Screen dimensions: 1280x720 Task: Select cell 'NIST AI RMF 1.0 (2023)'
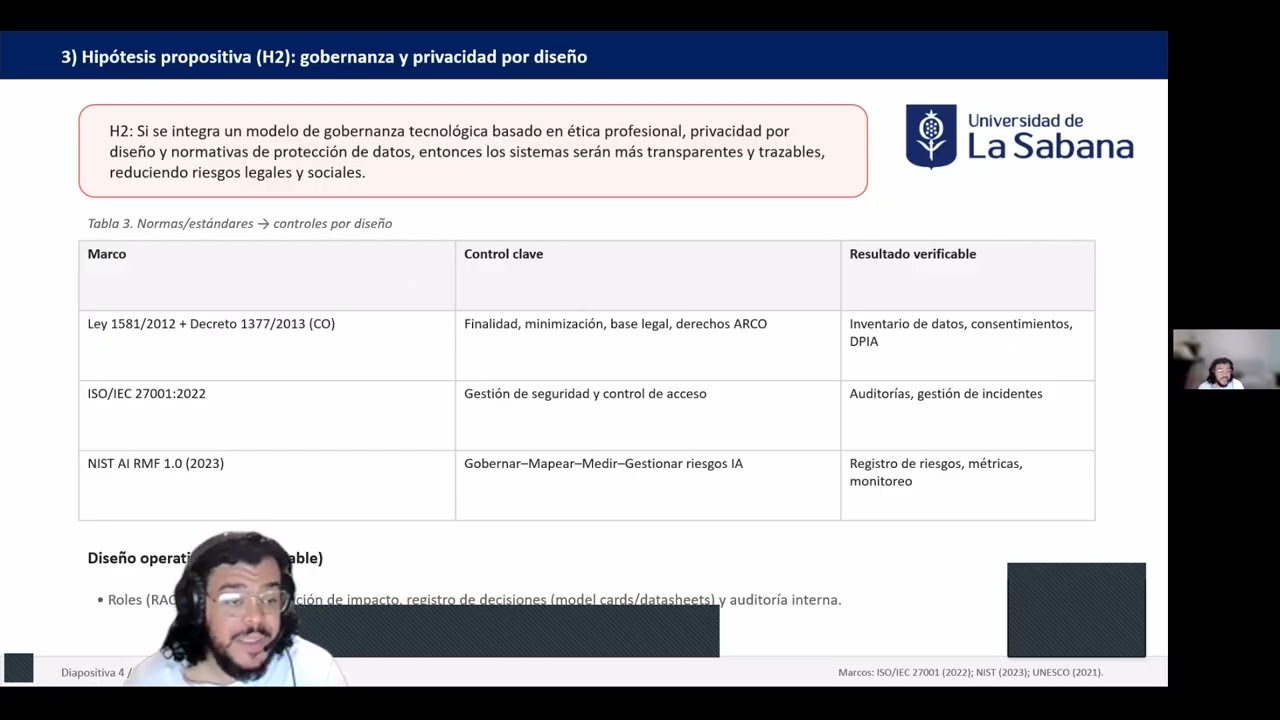(x=267, y=486)
